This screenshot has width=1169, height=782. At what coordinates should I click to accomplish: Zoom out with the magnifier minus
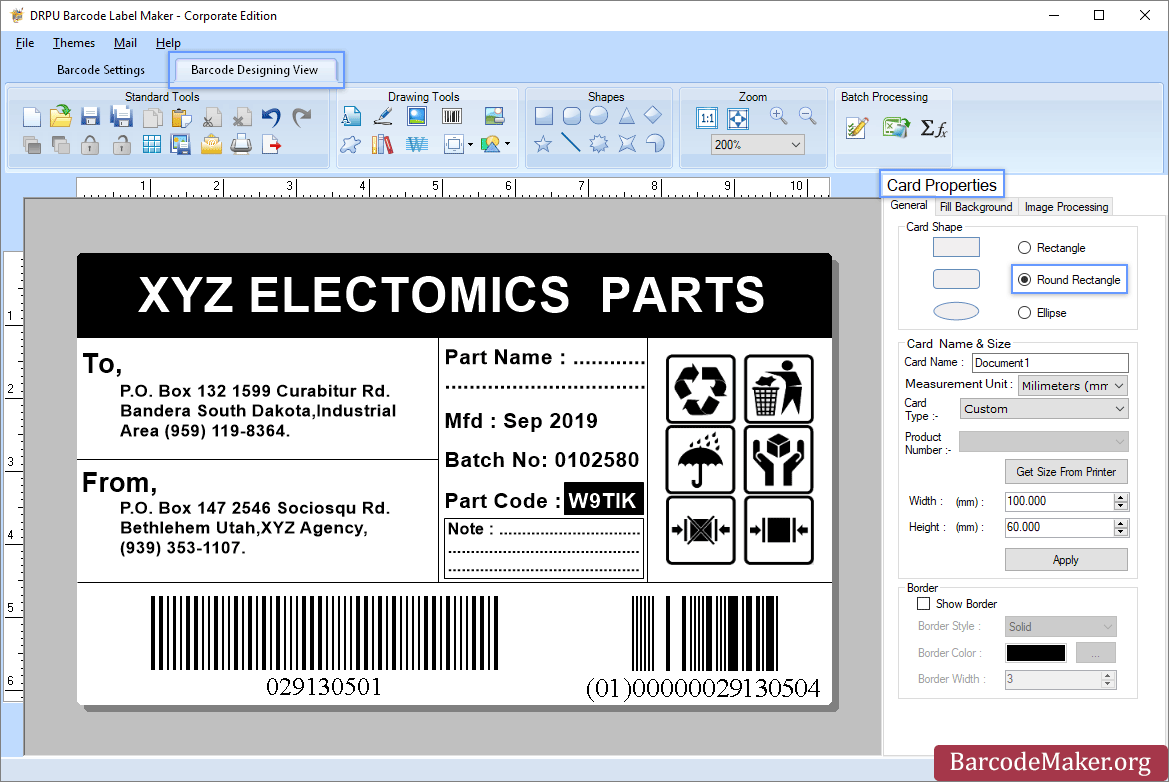click(x=807, y=116)
